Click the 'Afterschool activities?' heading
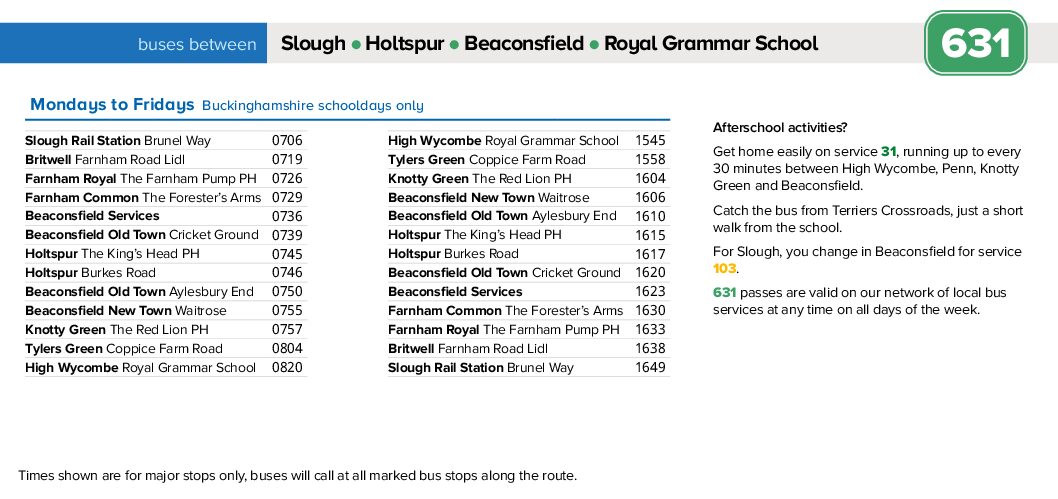The height and width of the screenshot is (499, 1058). [x=779, y=127]
